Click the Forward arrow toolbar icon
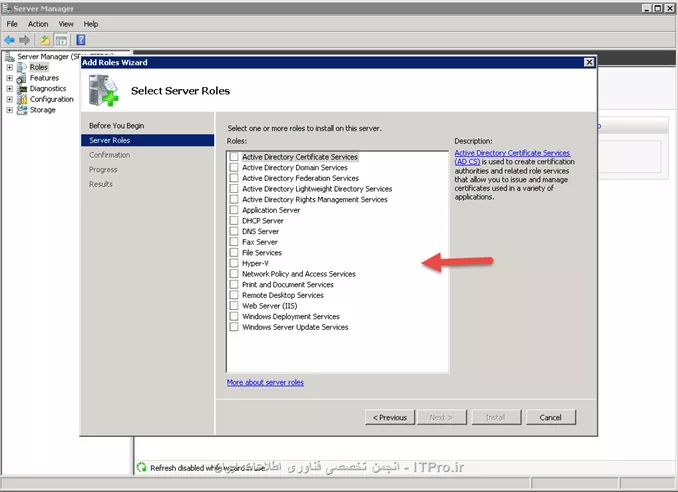This screenshot has height=492, width=678. point(25,40)
